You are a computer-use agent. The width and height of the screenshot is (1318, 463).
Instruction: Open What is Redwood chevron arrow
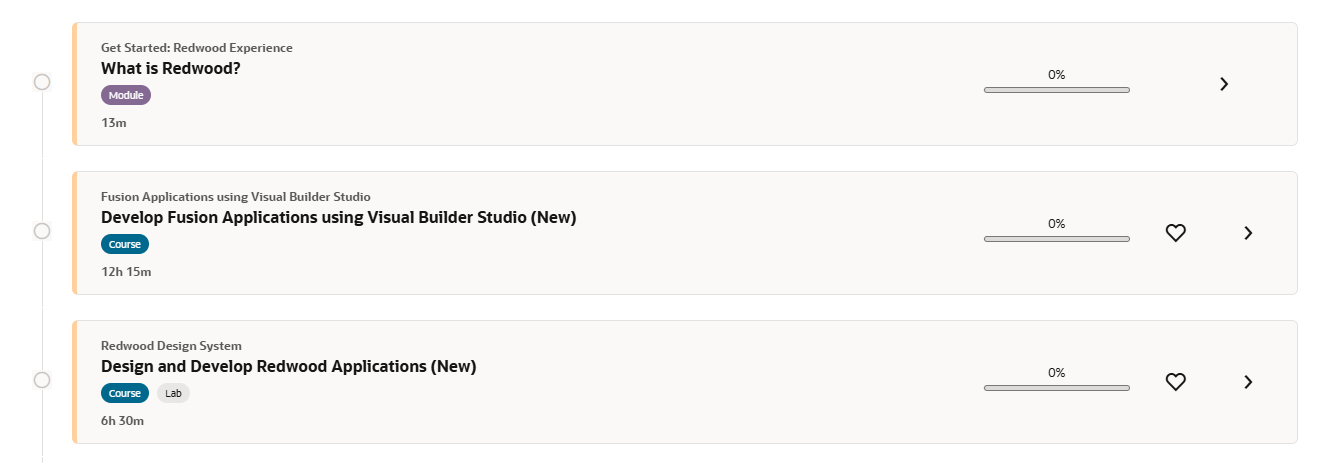[1224, 84]
